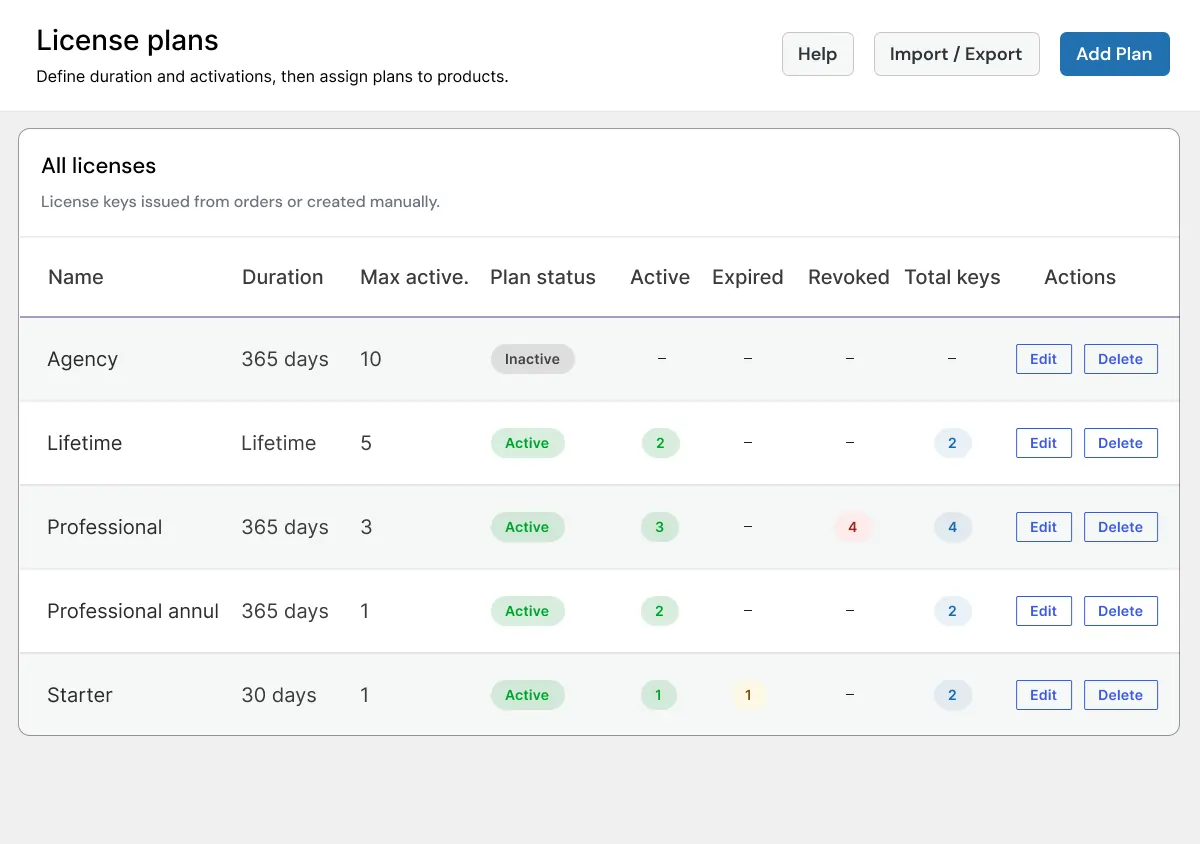Click the Starter row's active count badge

pos(658,695)
